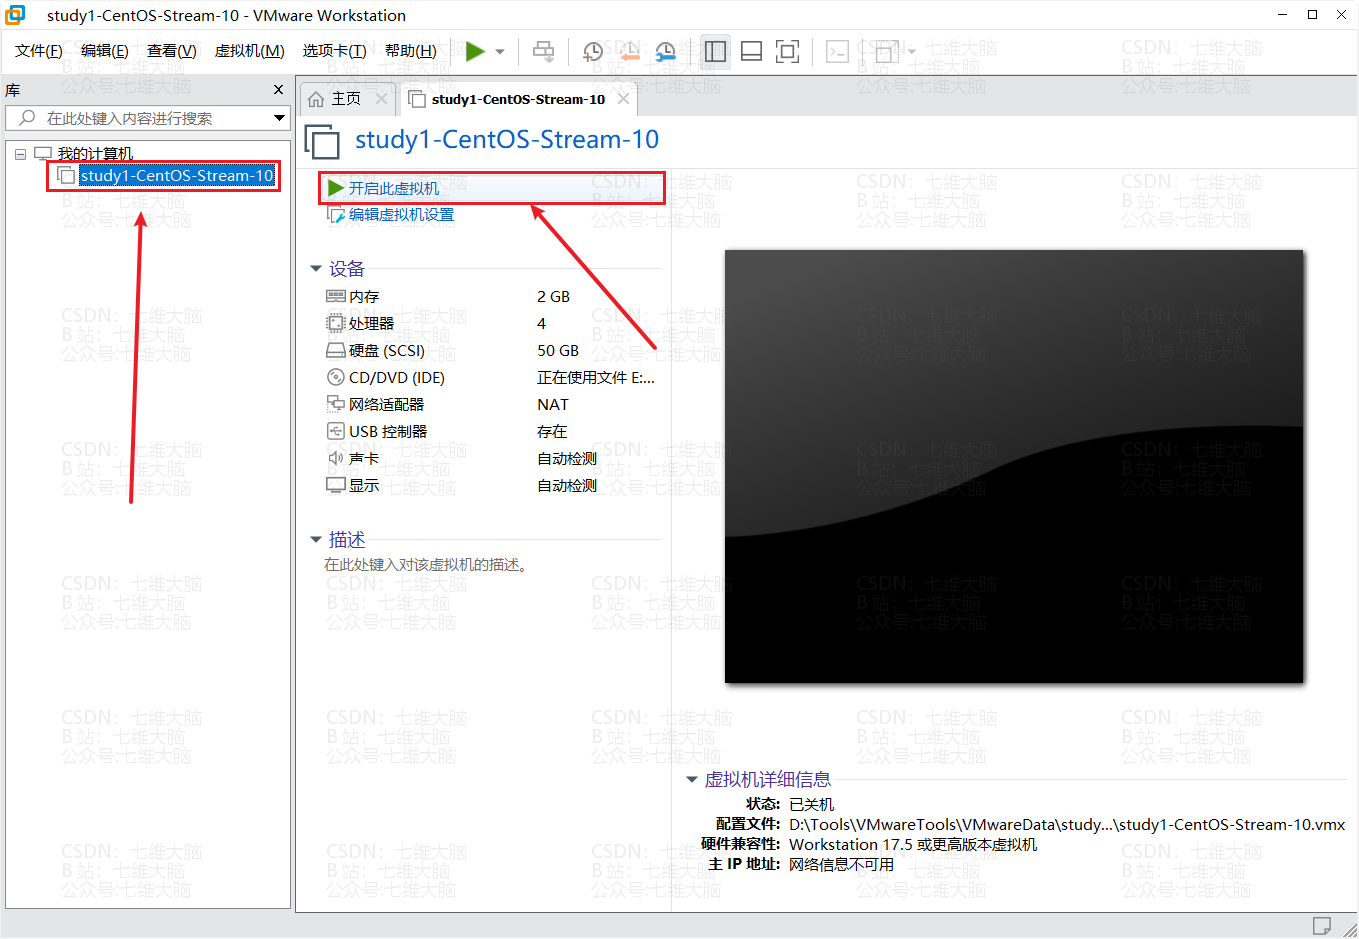Viewport: 1359px width, 939px height.
Task: Close the study1-CentOS-Stream-10 tab
Action: click(624, 99)
